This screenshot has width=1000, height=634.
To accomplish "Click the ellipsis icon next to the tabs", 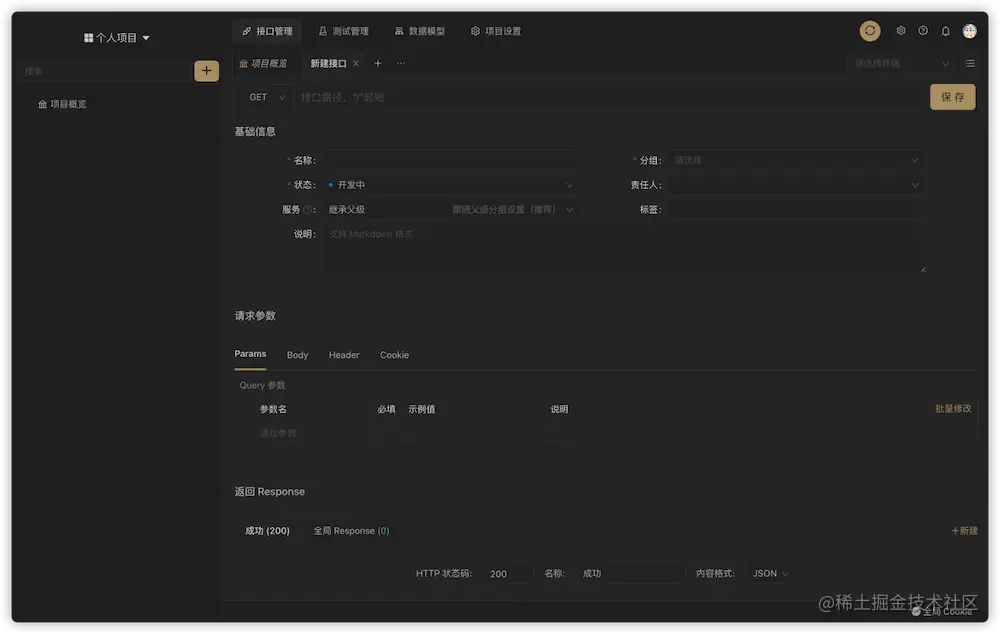I will coord(400,63).
